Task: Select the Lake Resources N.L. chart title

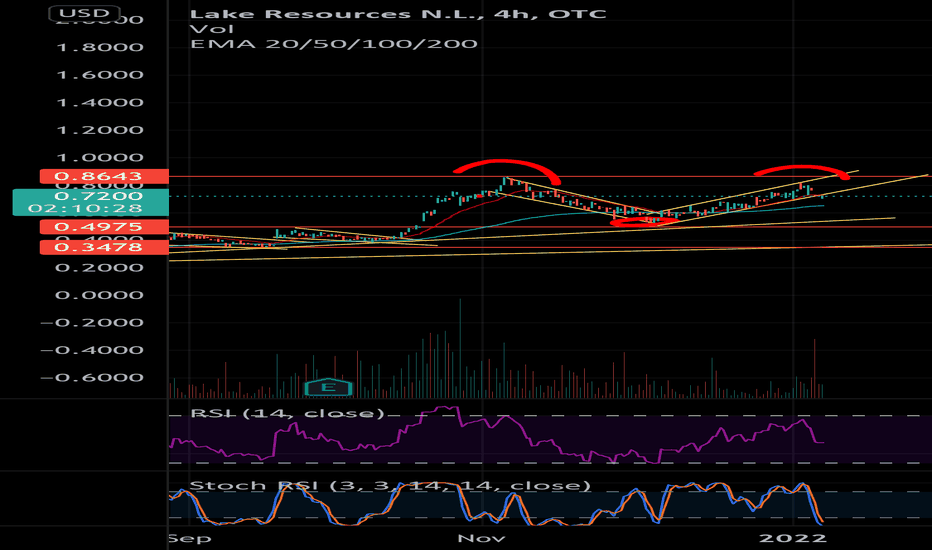Action: pos(398,14)
